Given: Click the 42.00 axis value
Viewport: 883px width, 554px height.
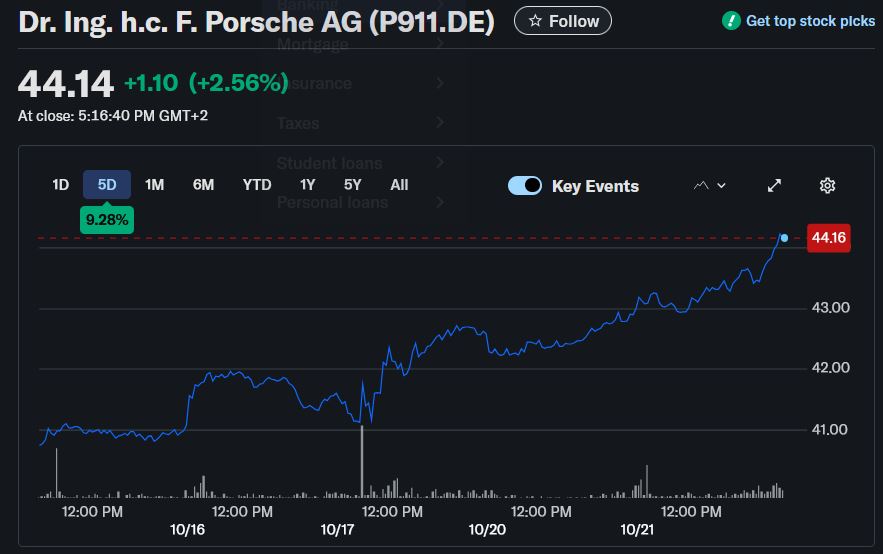Looking at the screenshot, I should click(830, 368).
